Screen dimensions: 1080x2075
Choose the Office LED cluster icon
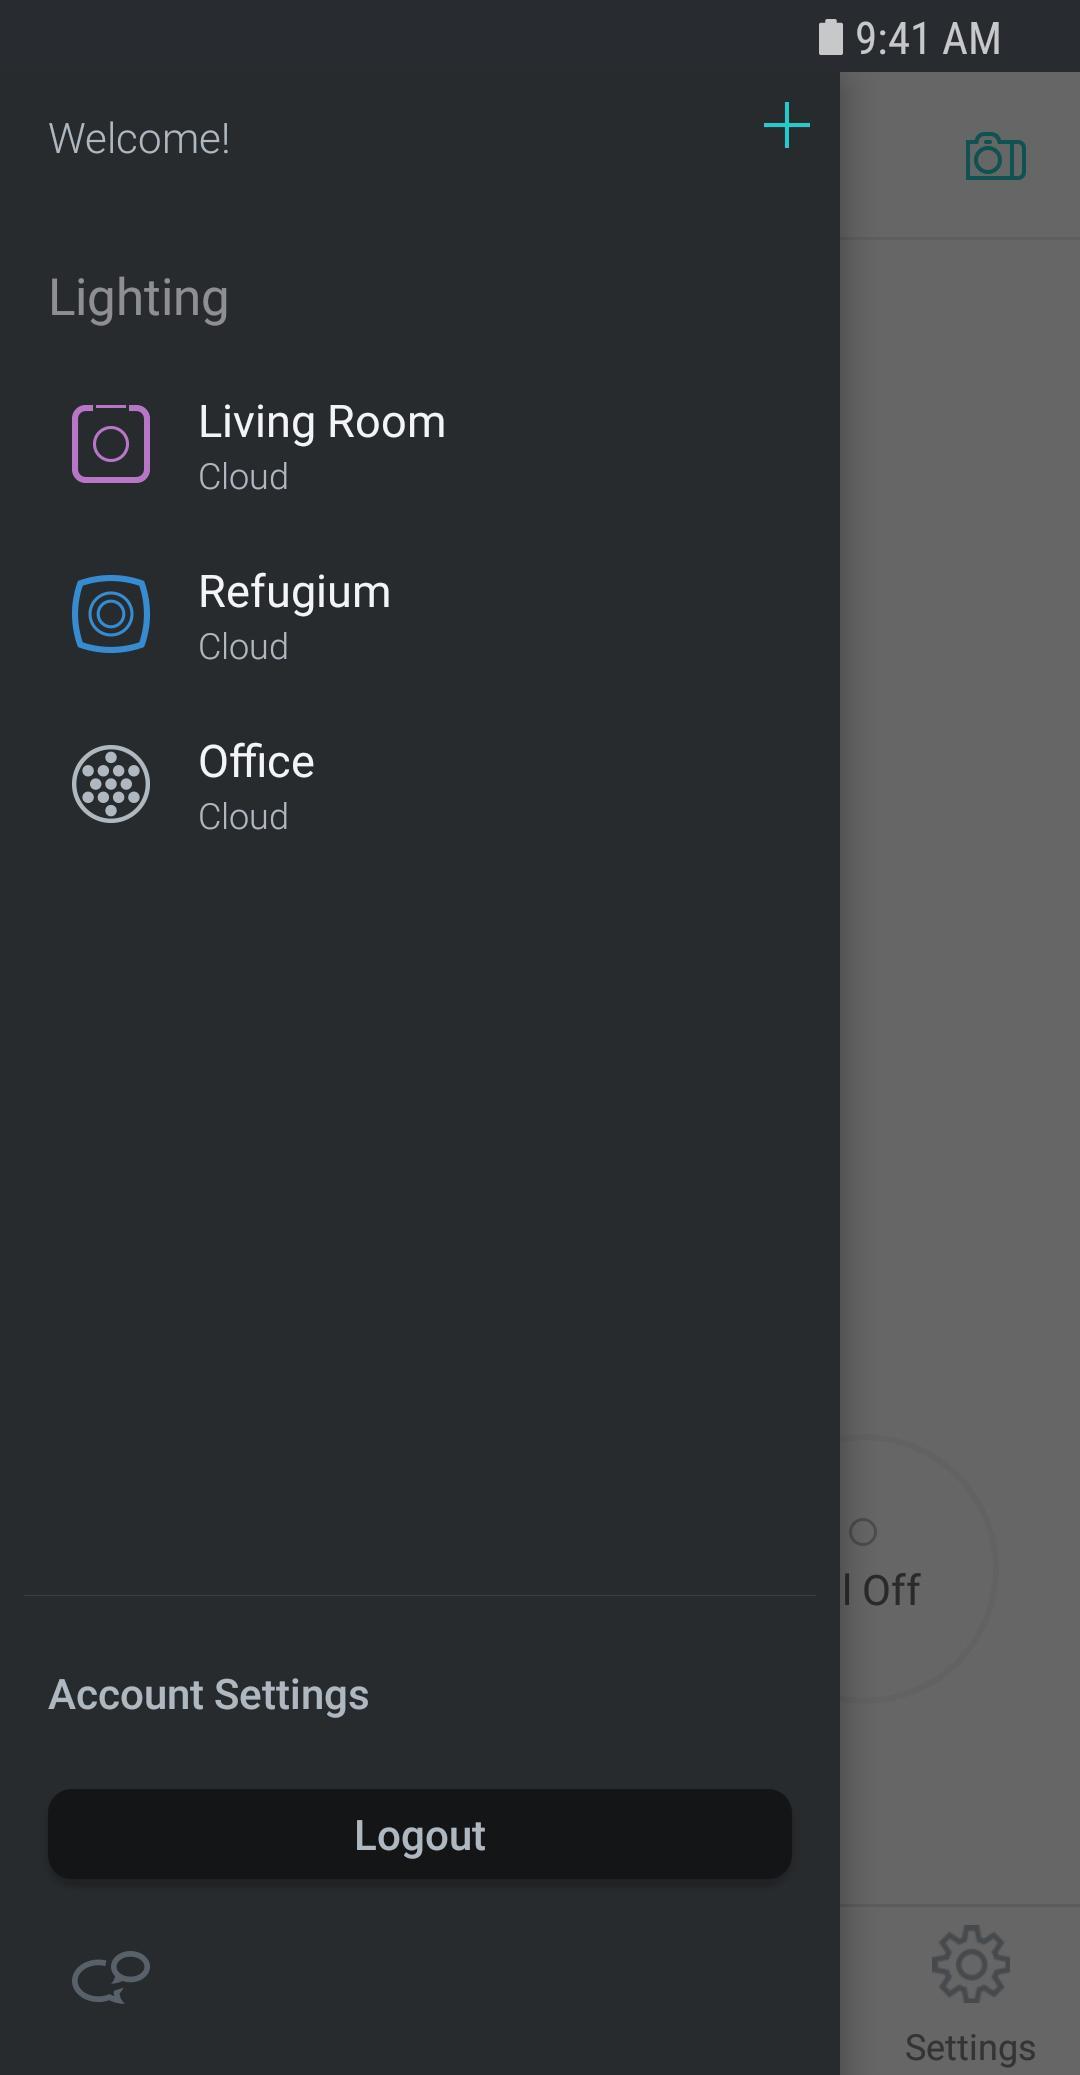pyautogui.click(x=111, y=784)
